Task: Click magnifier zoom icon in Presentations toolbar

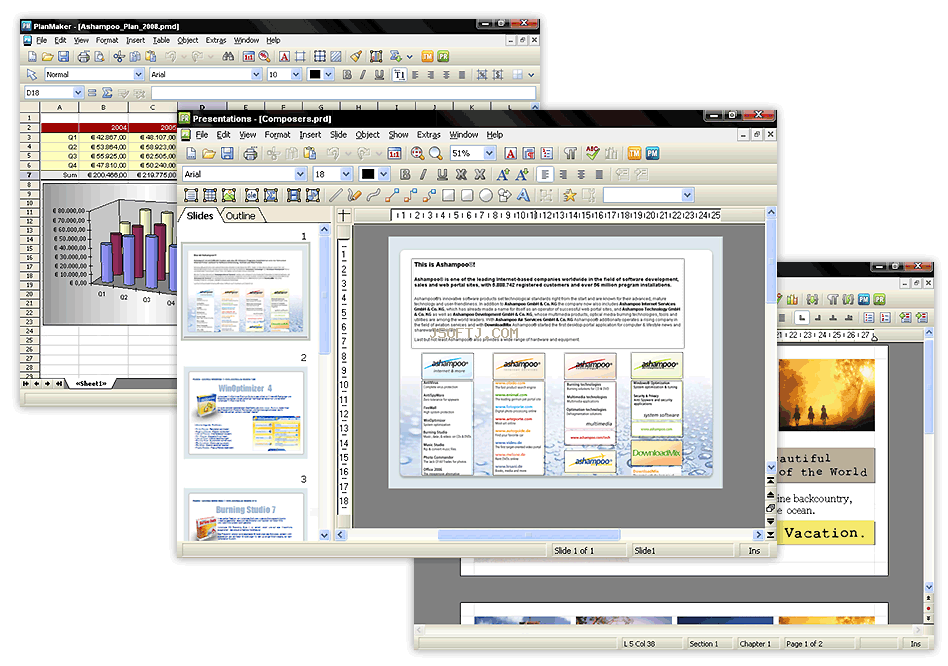Action: (435, 154)
